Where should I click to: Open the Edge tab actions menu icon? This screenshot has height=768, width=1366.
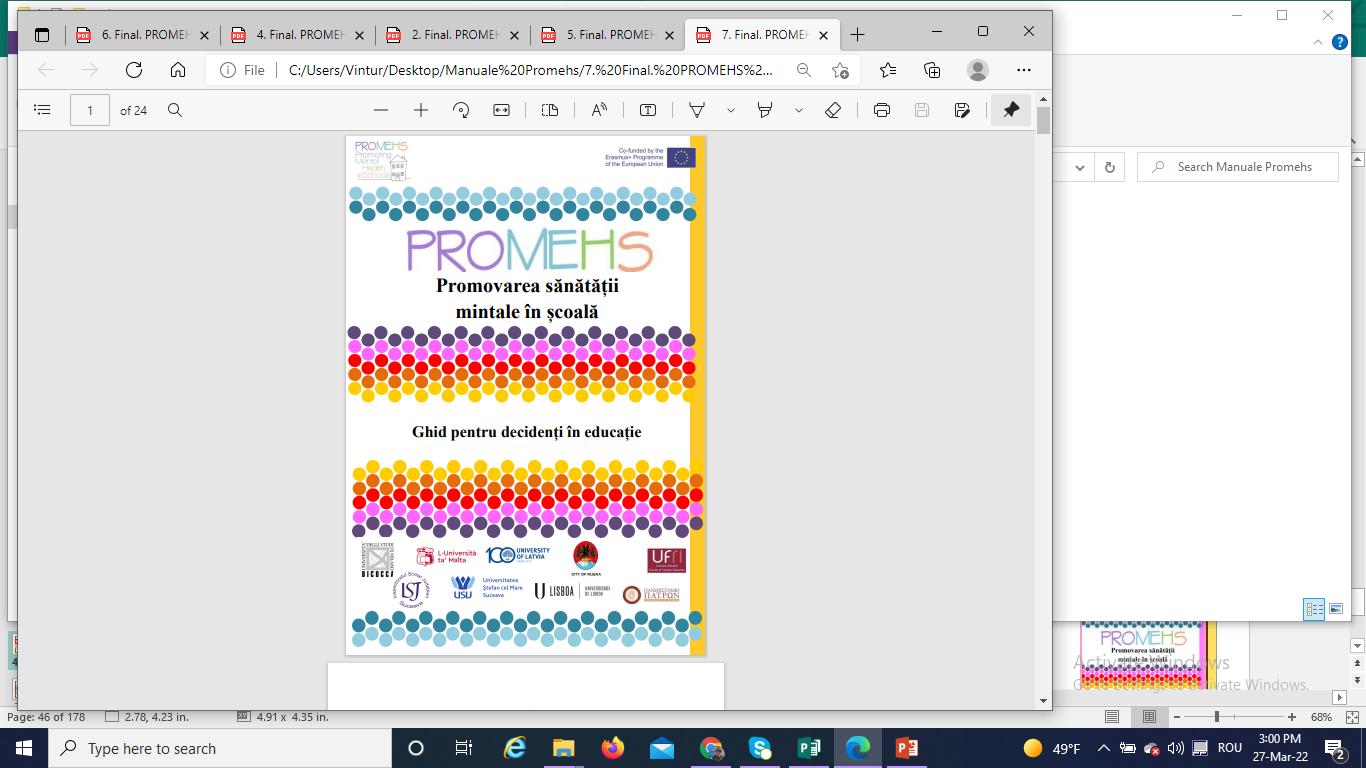[41, 34]
